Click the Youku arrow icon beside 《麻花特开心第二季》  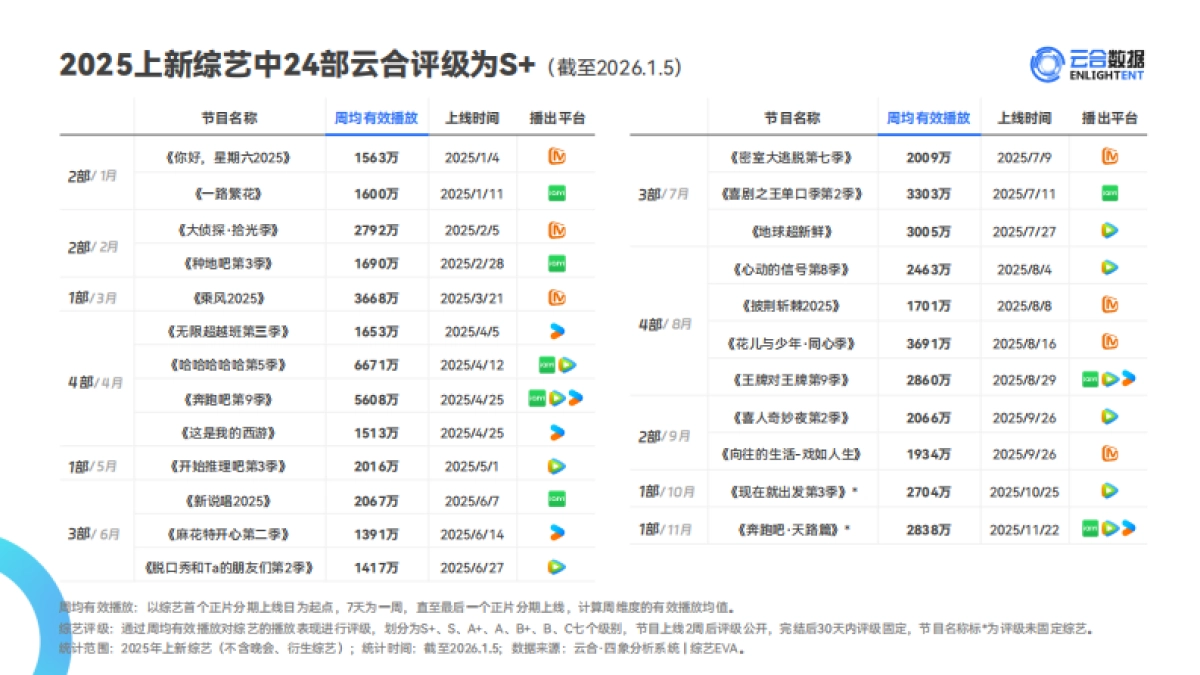coord(557,534)
